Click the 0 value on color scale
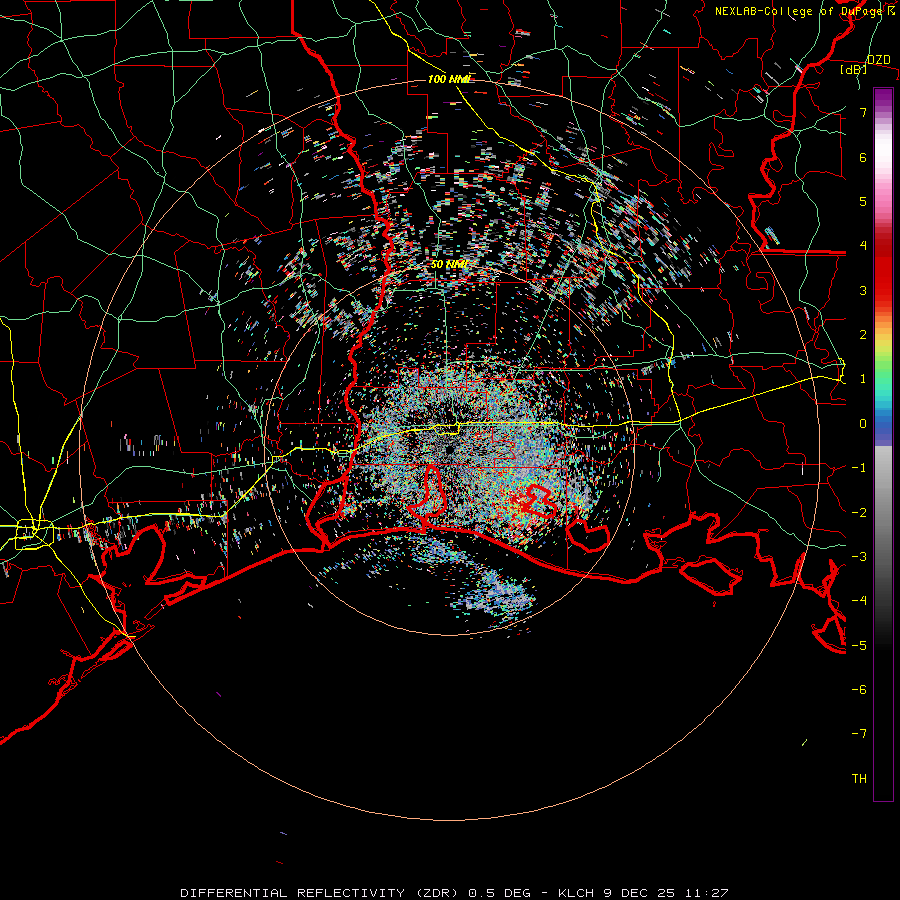The height and width of the screenshot is (900, 900). pos(863,424)
